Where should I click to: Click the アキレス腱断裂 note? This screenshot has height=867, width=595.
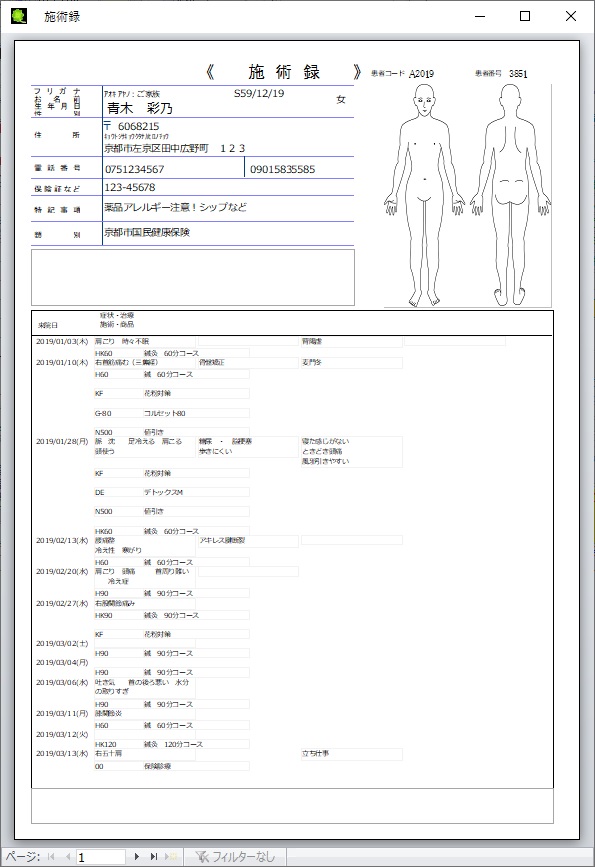[x=222, y=540]
